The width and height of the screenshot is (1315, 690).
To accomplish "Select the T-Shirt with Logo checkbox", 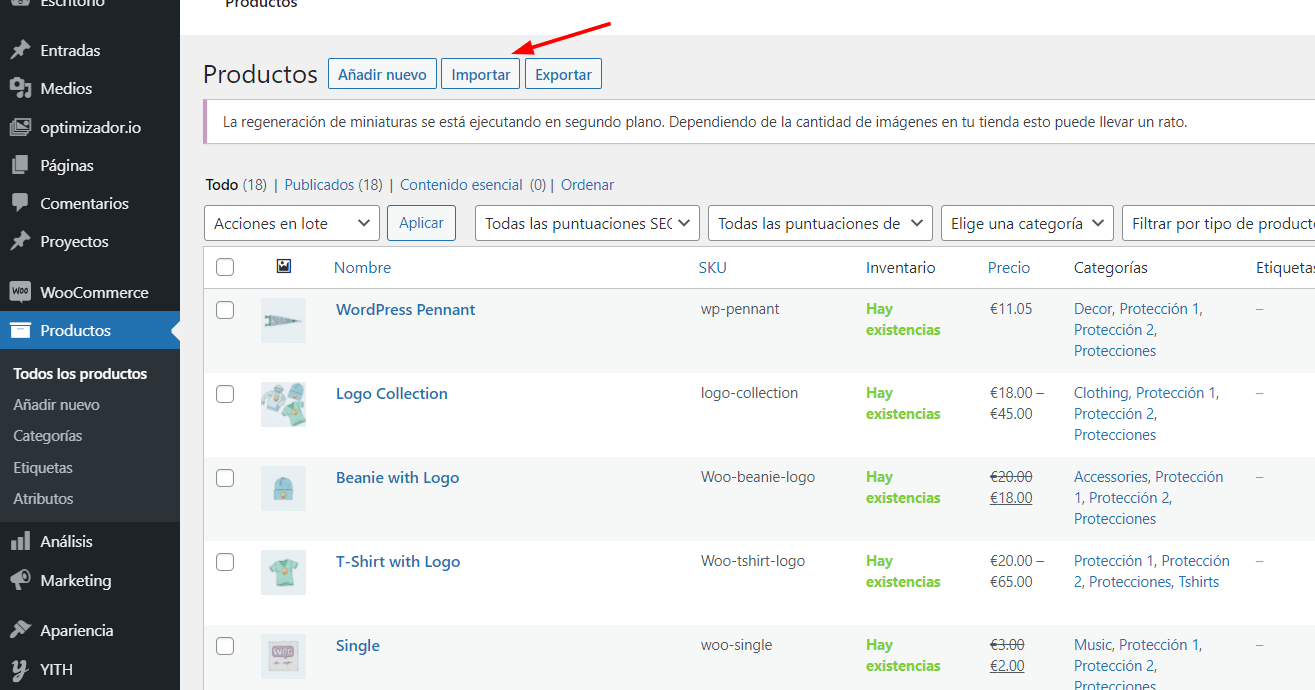I will (x=225, y=562).
